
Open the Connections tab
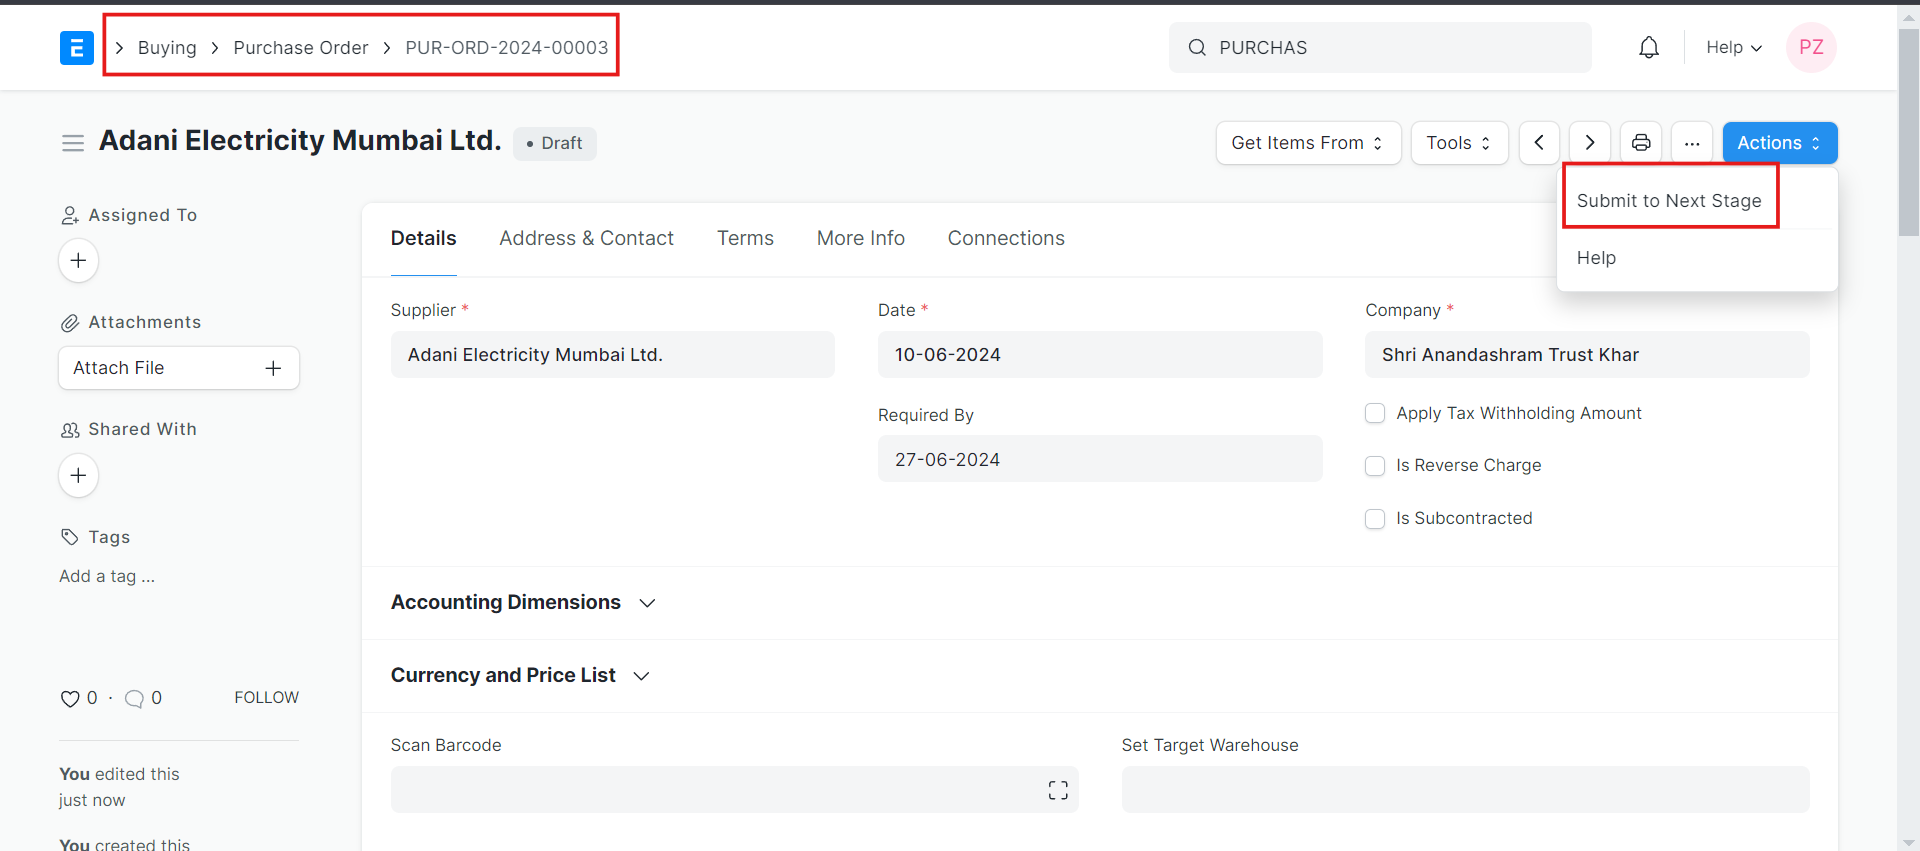[x=1006, y=238]
